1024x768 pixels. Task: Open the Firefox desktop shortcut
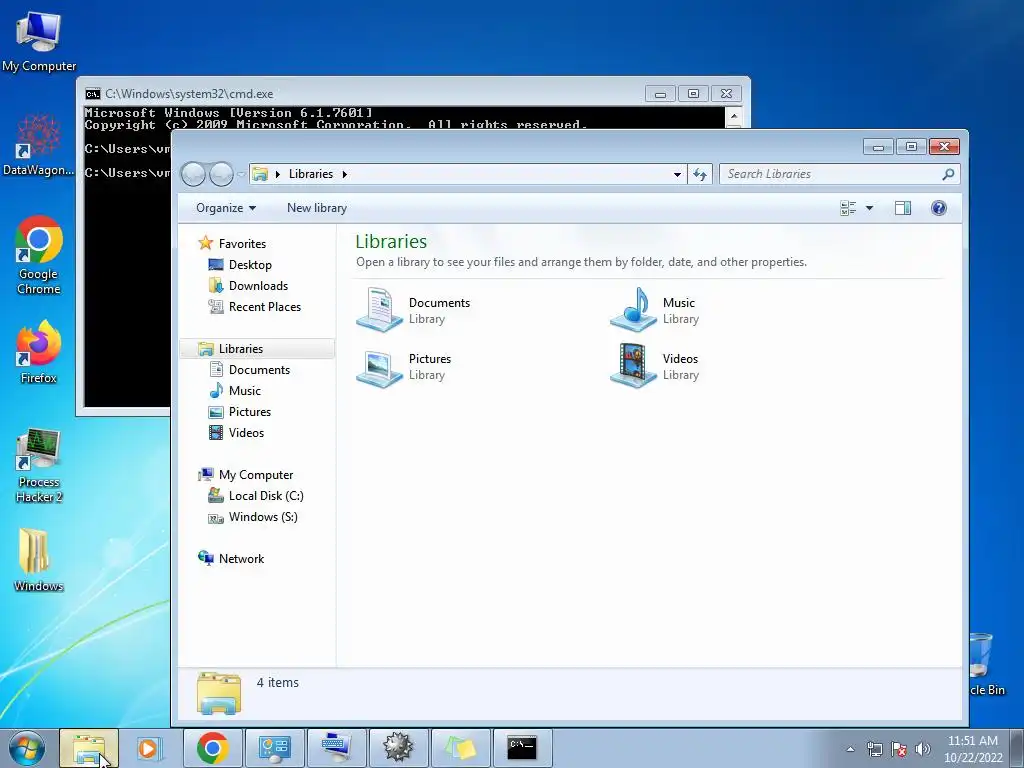[39, 352]
